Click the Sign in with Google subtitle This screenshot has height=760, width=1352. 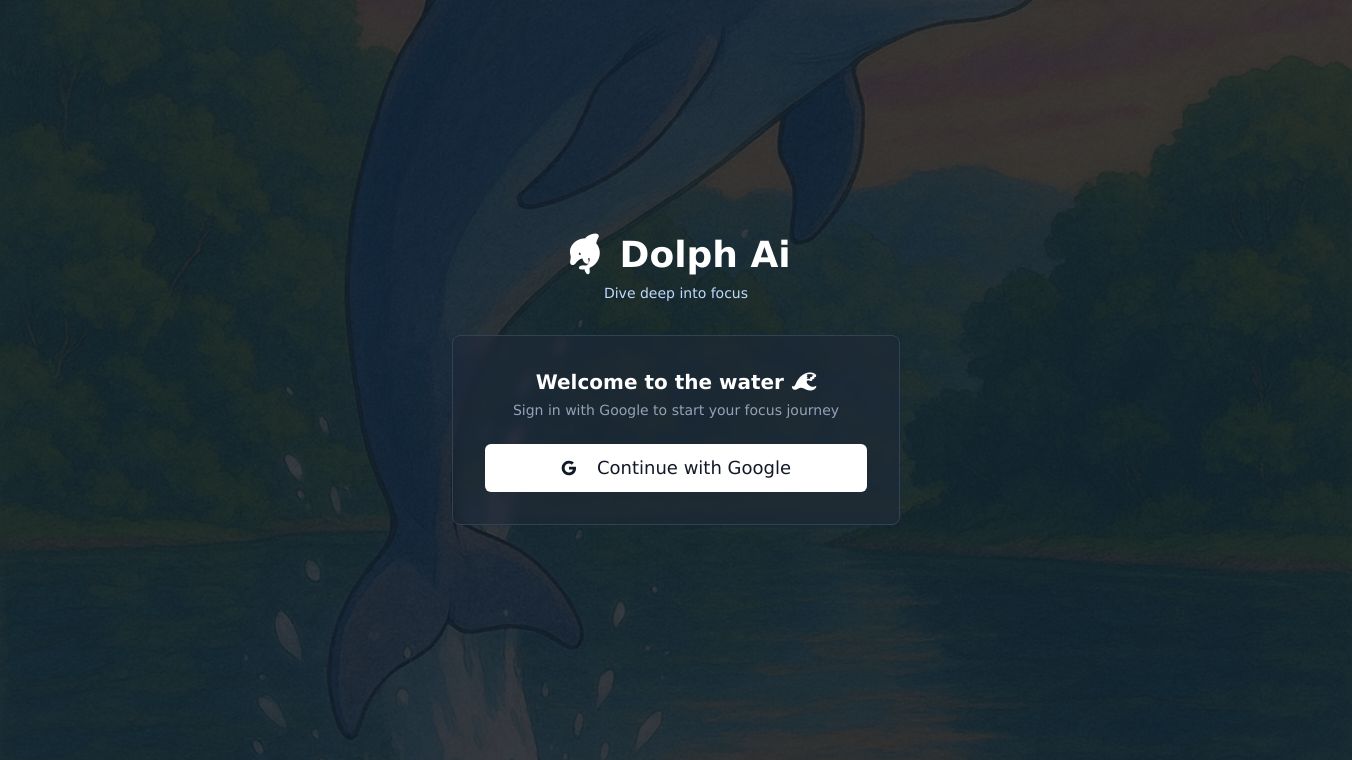coord(676,410)
